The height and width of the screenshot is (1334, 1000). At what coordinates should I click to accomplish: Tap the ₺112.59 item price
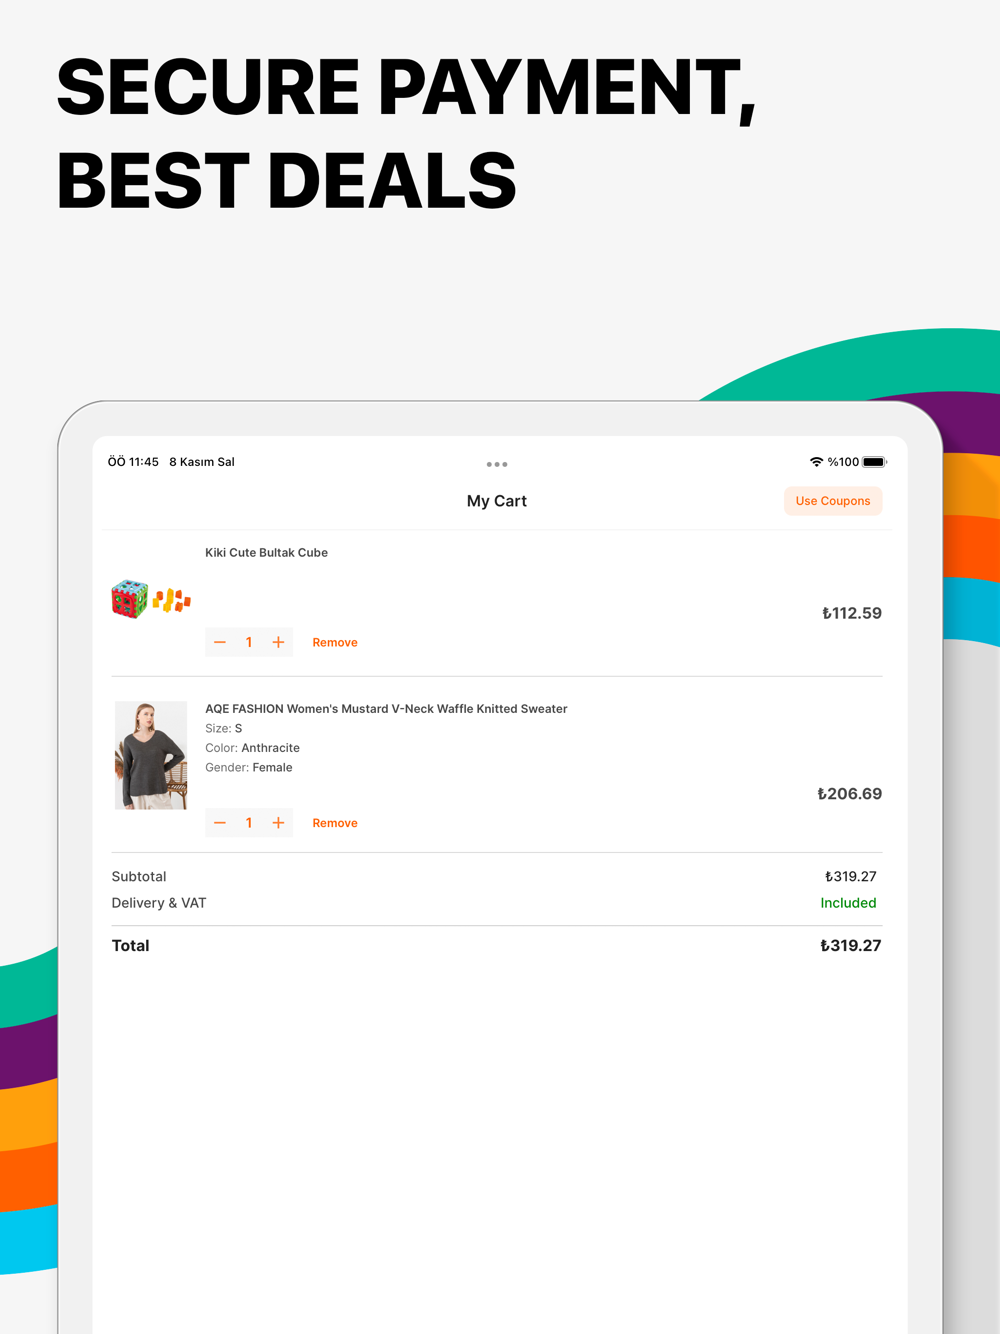click(x=852, y=613)
